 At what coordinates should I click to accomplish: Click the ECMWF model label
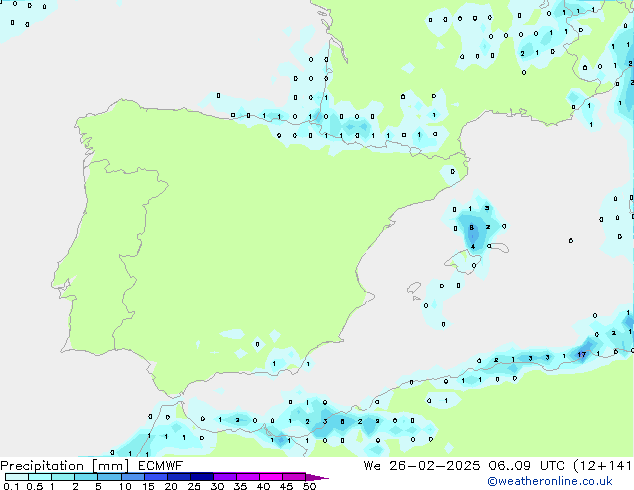(x=161, y=466)
